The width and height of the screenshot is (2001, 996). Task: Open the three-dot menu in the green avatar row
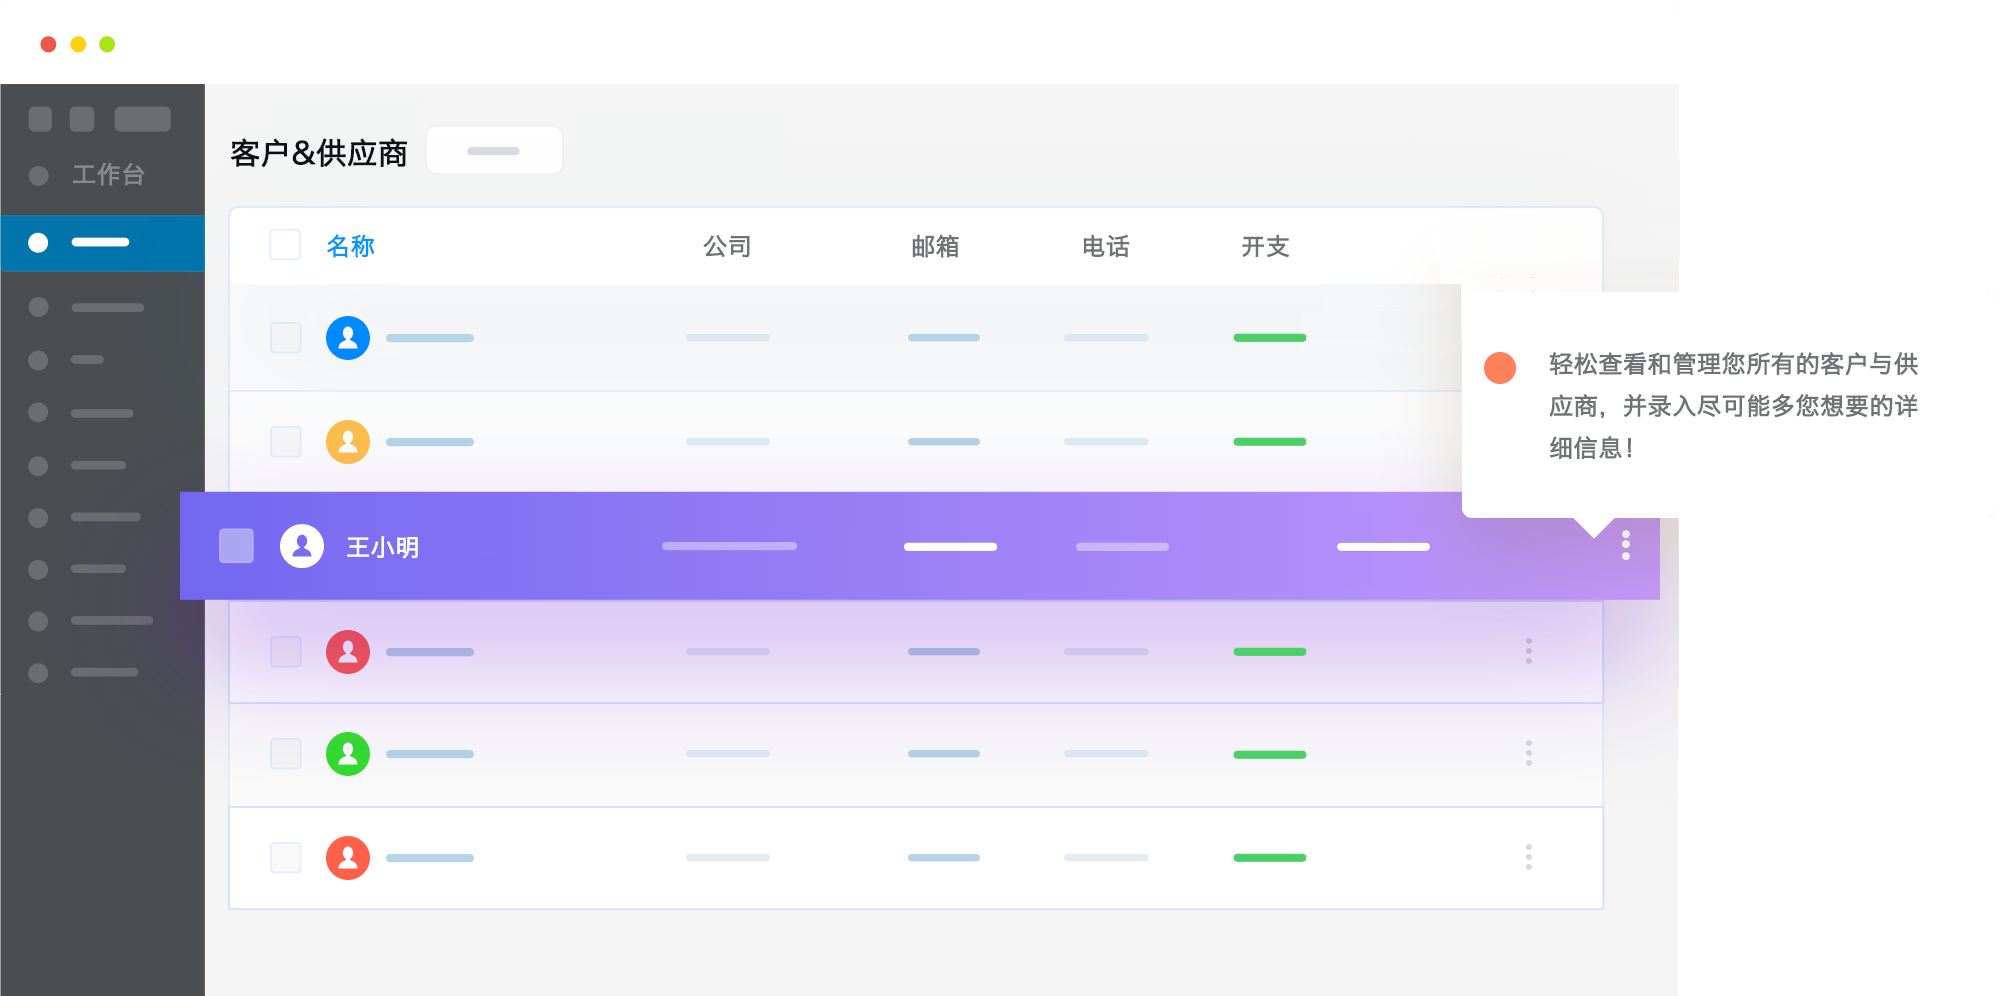tap(1529, 753)
